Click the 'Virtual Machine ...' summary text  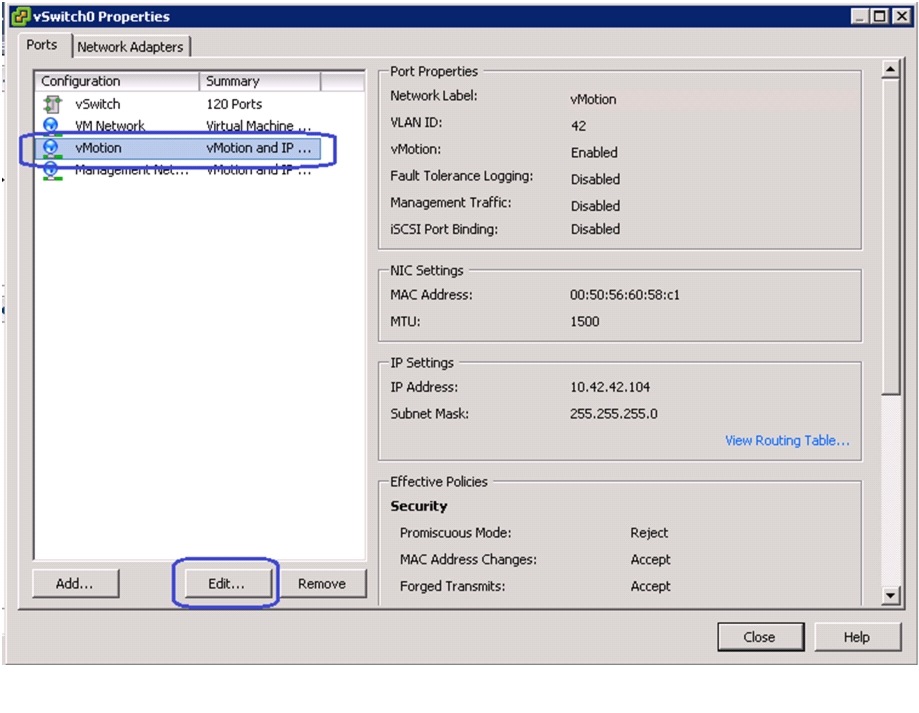point(258,126)
